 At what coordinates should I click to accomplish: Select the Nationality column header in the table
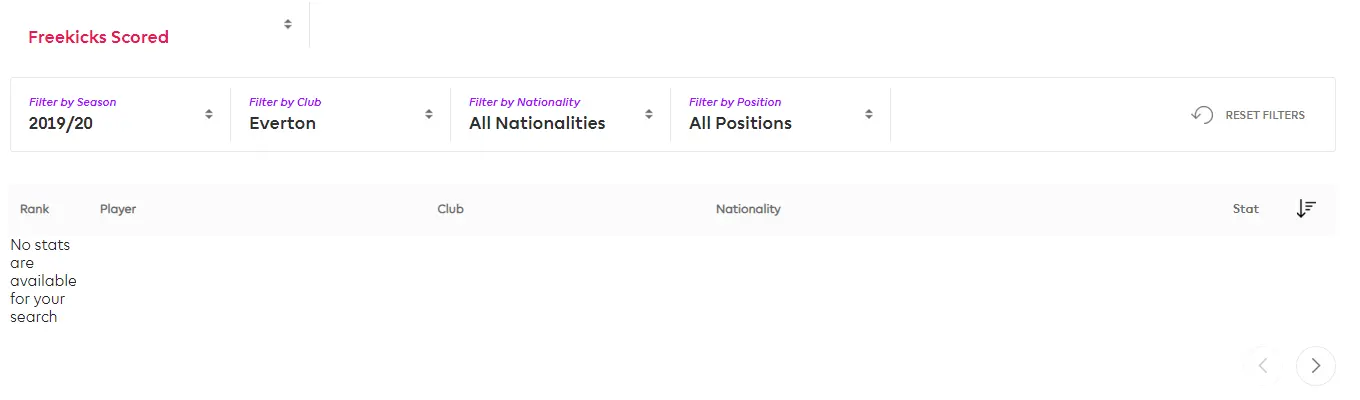[x=748, y=209]
